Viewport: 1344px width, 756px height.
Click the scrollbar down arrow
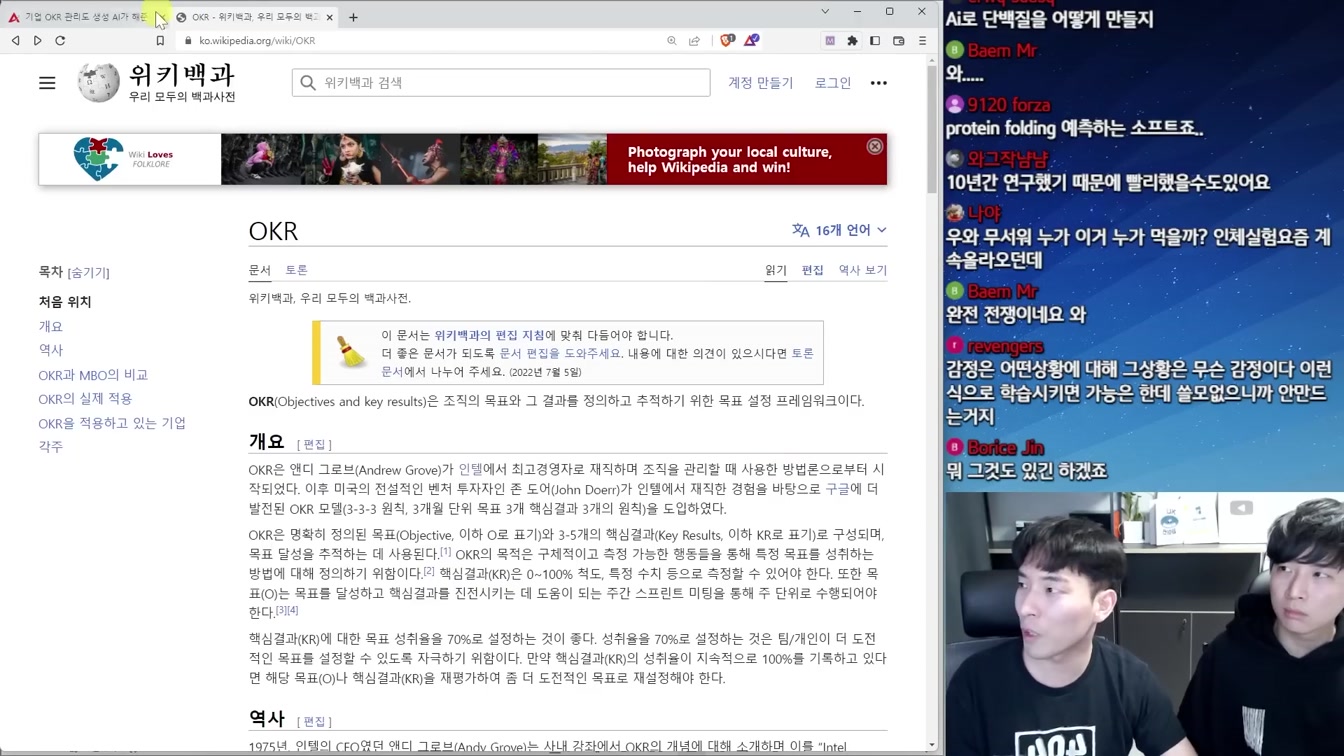coord(932,745)
